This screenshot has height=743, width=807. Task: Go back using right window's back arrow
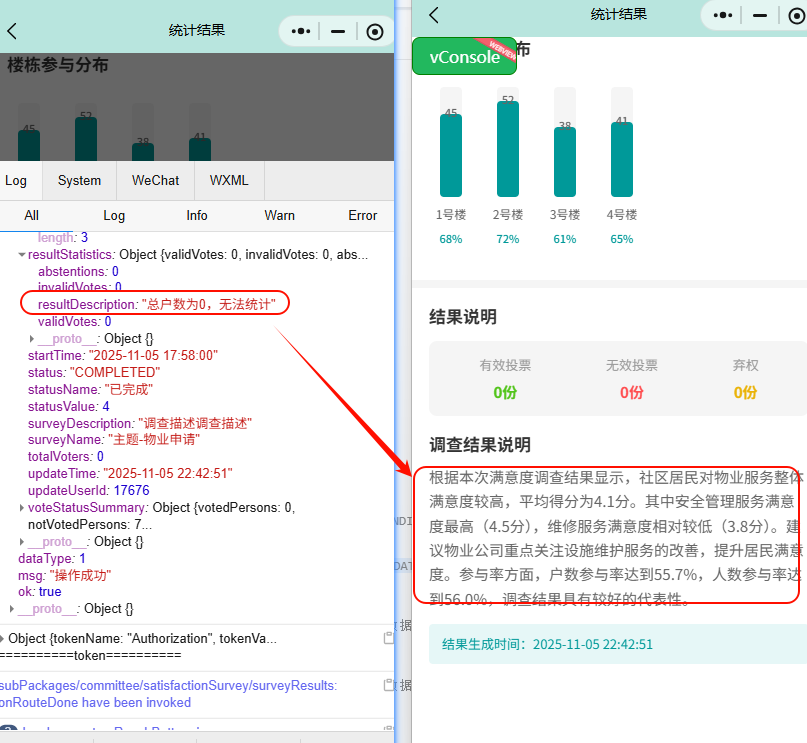434,15
